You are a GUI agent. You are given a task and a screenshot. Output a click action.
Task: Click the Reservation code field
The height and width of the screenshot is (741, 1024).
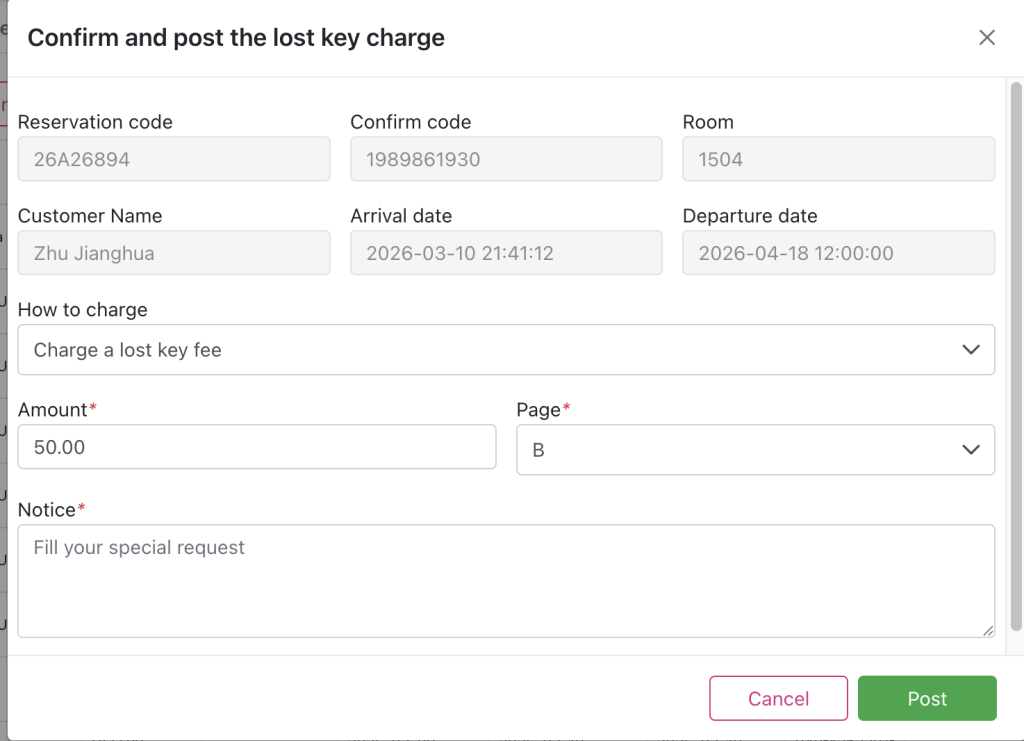(174, 159)
